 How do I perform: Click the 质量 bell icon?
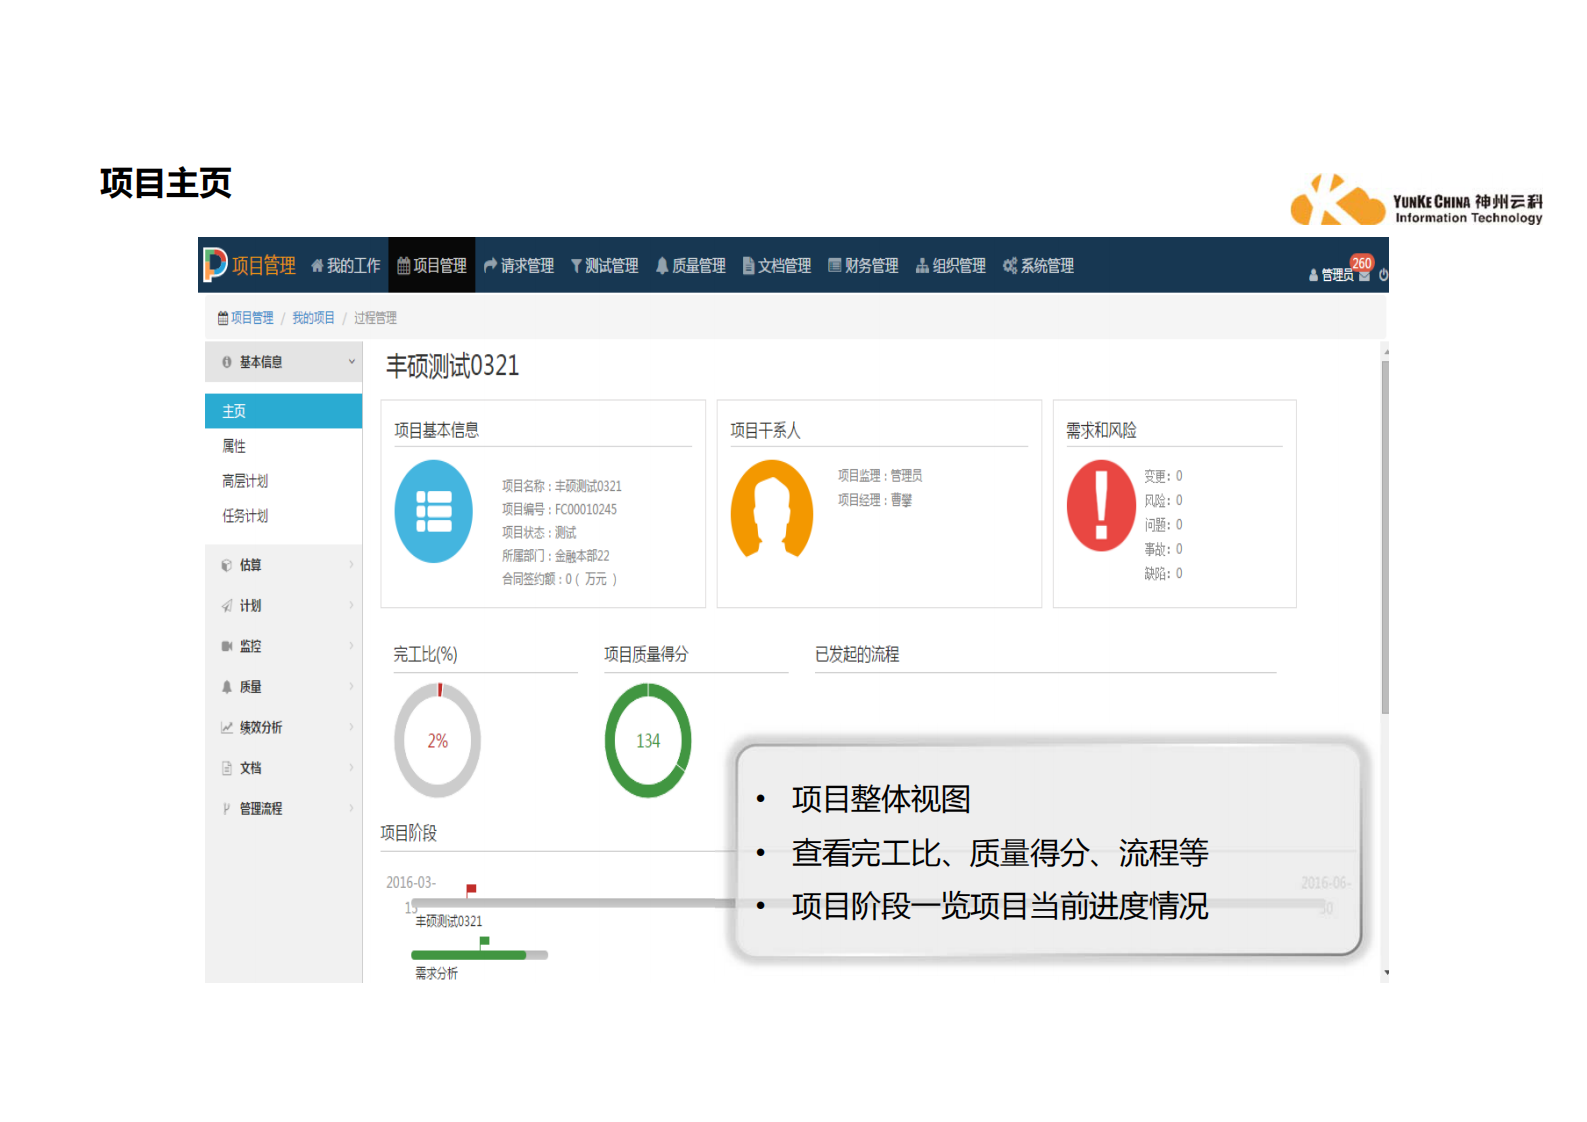227,687
